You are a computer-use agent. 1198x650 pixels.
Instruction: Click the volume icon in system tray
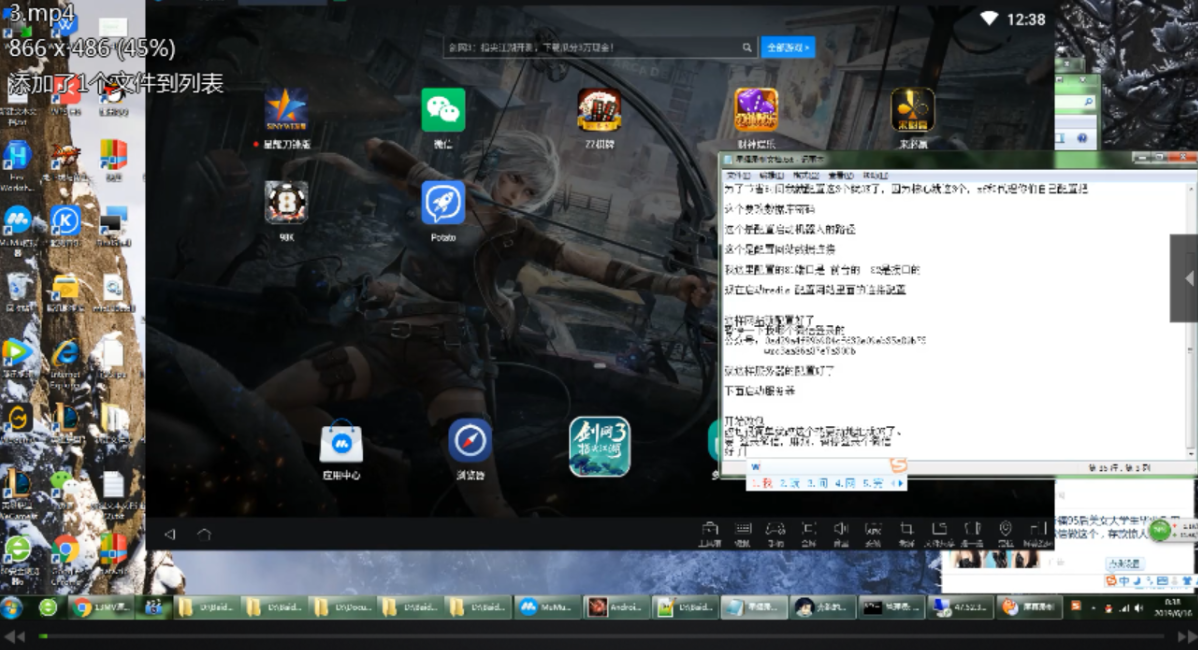(x=1138, y=608)
